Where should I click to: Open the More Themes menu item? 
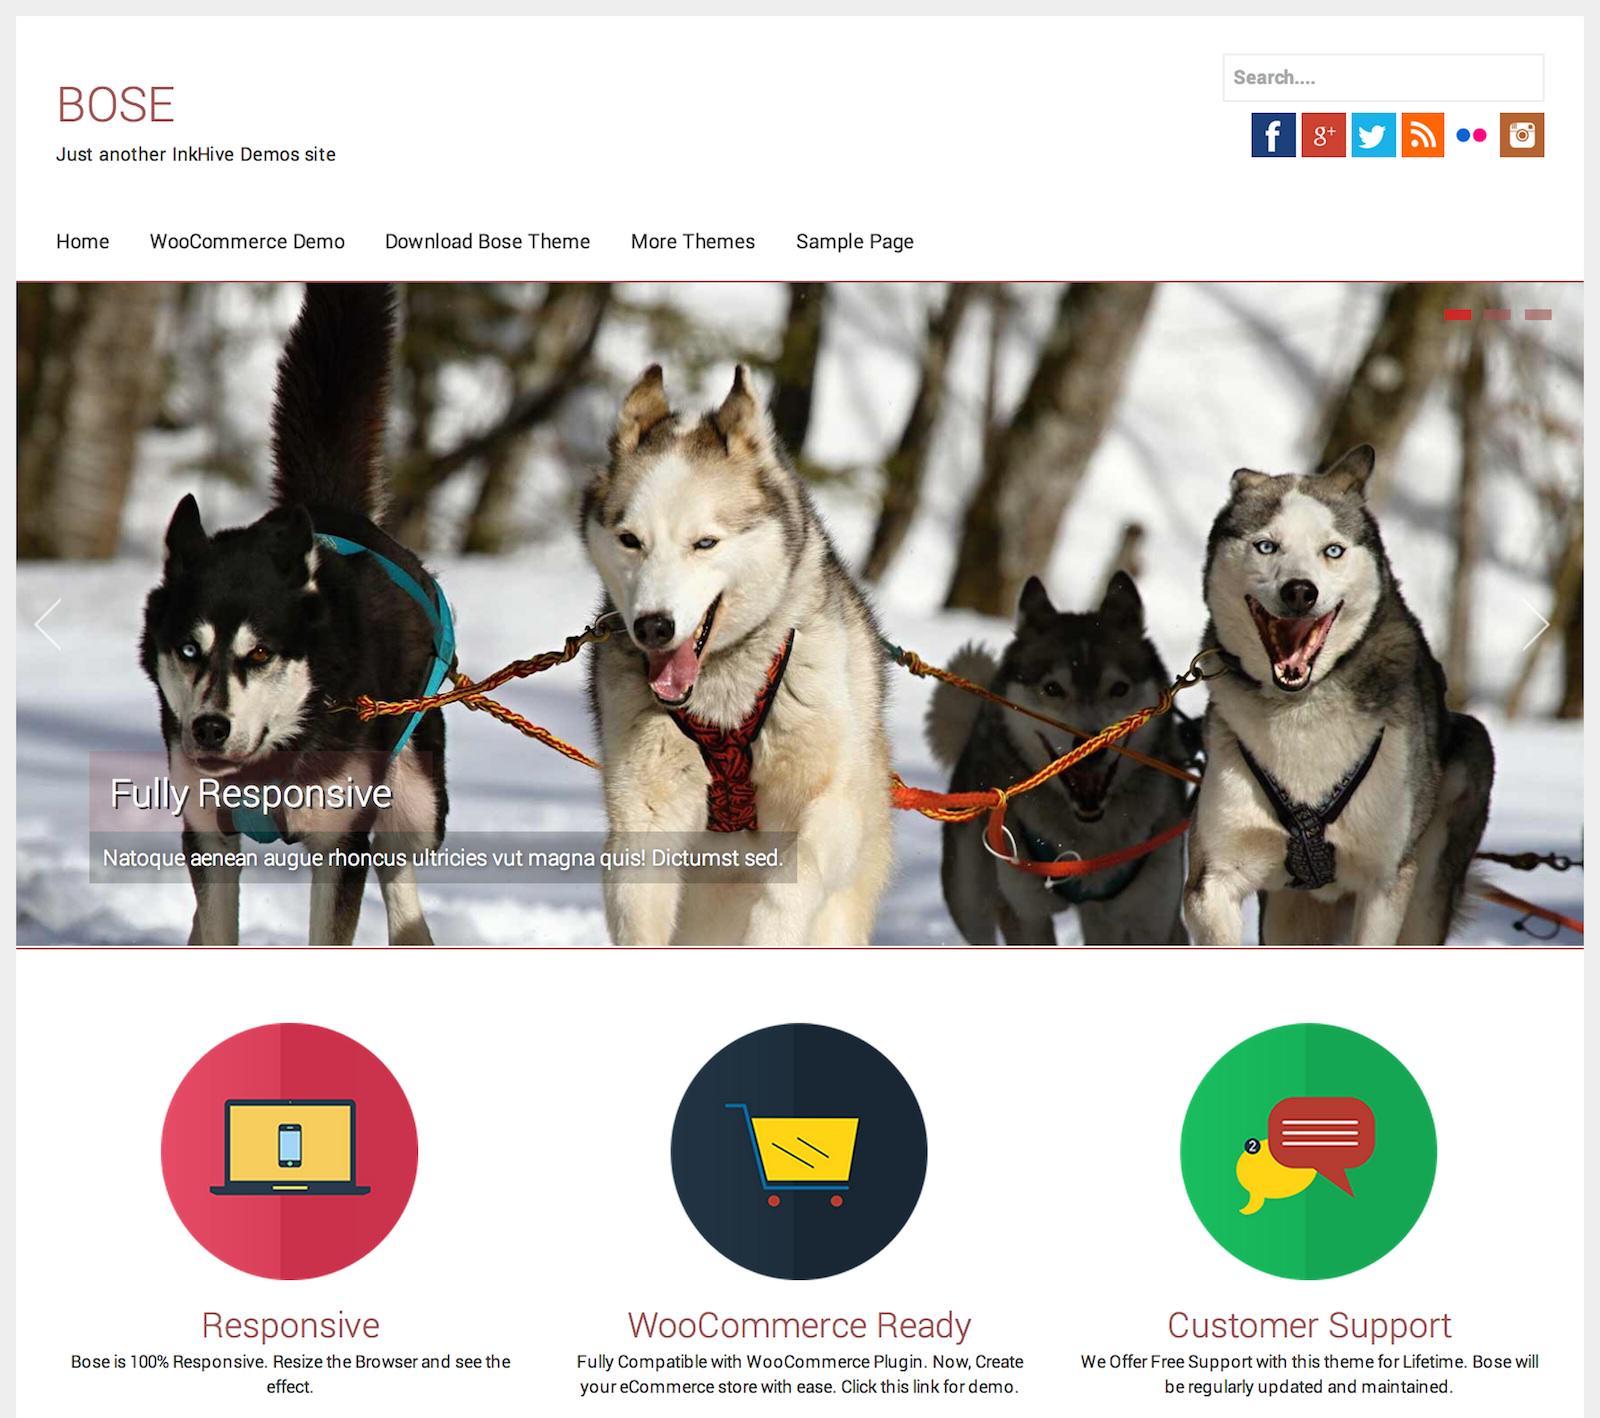[x=693, y=242]
